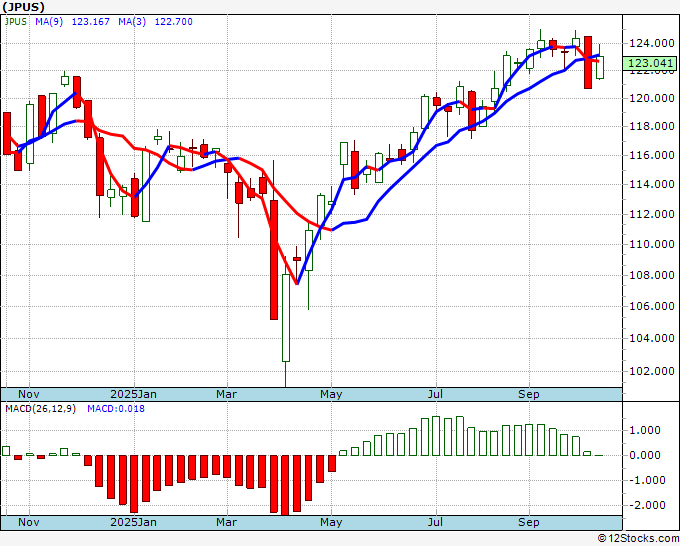Select the JPUS legend label
Image resolution: width=680 pixels, height=546 pixels.
pyautogui.click(x=16, y=22)
